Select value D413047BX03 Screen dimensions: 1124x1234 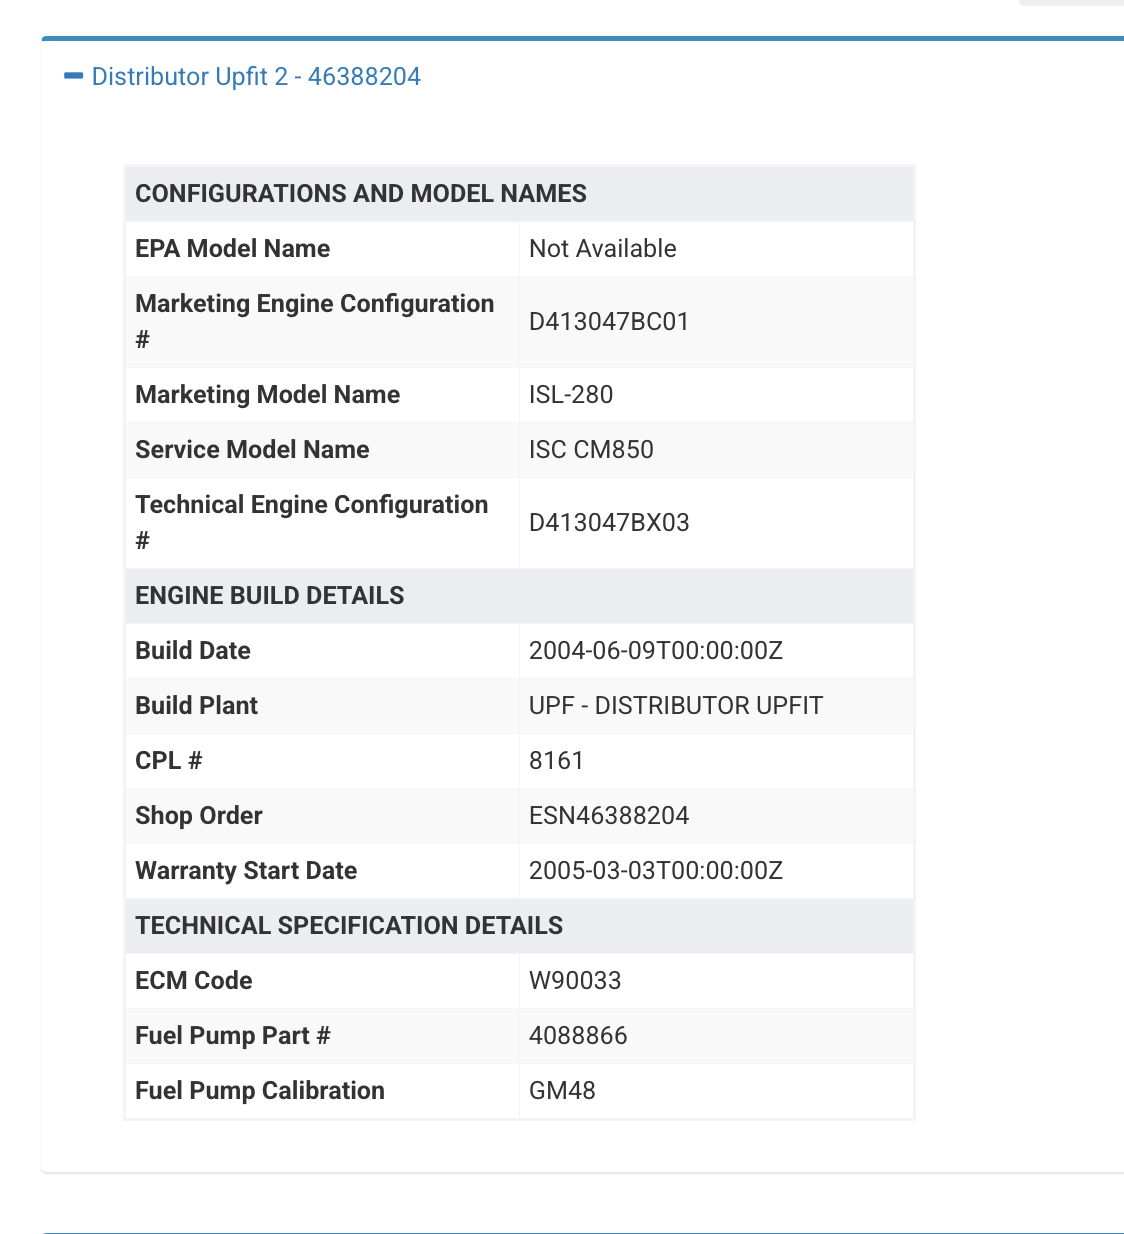609,523
